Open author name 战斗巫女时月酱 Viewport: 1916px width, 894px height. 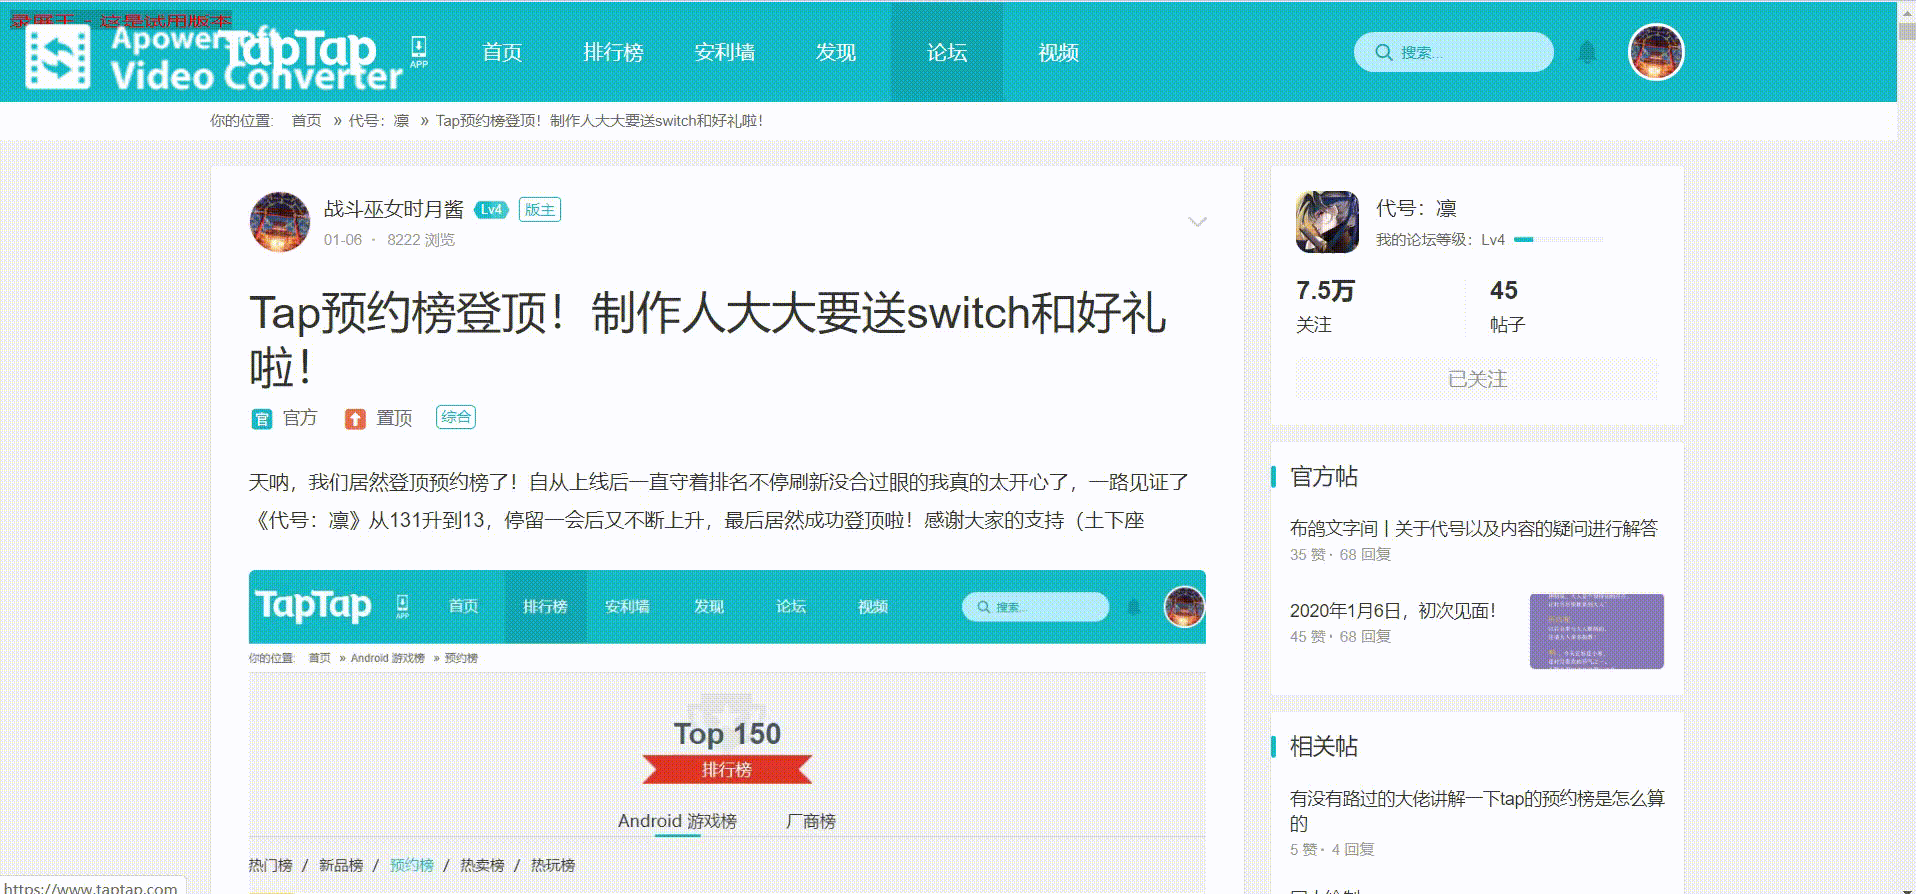pyautogui.click(x=394, y=209)
